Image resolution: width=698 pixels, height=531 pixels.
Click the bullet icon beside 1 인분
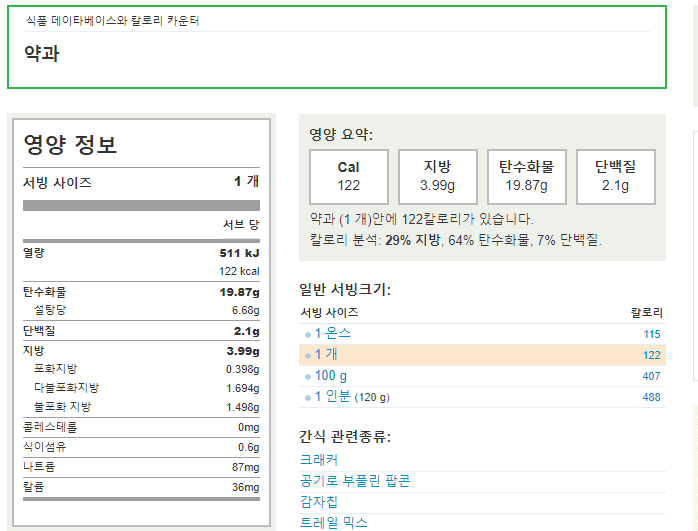(308, 398)
